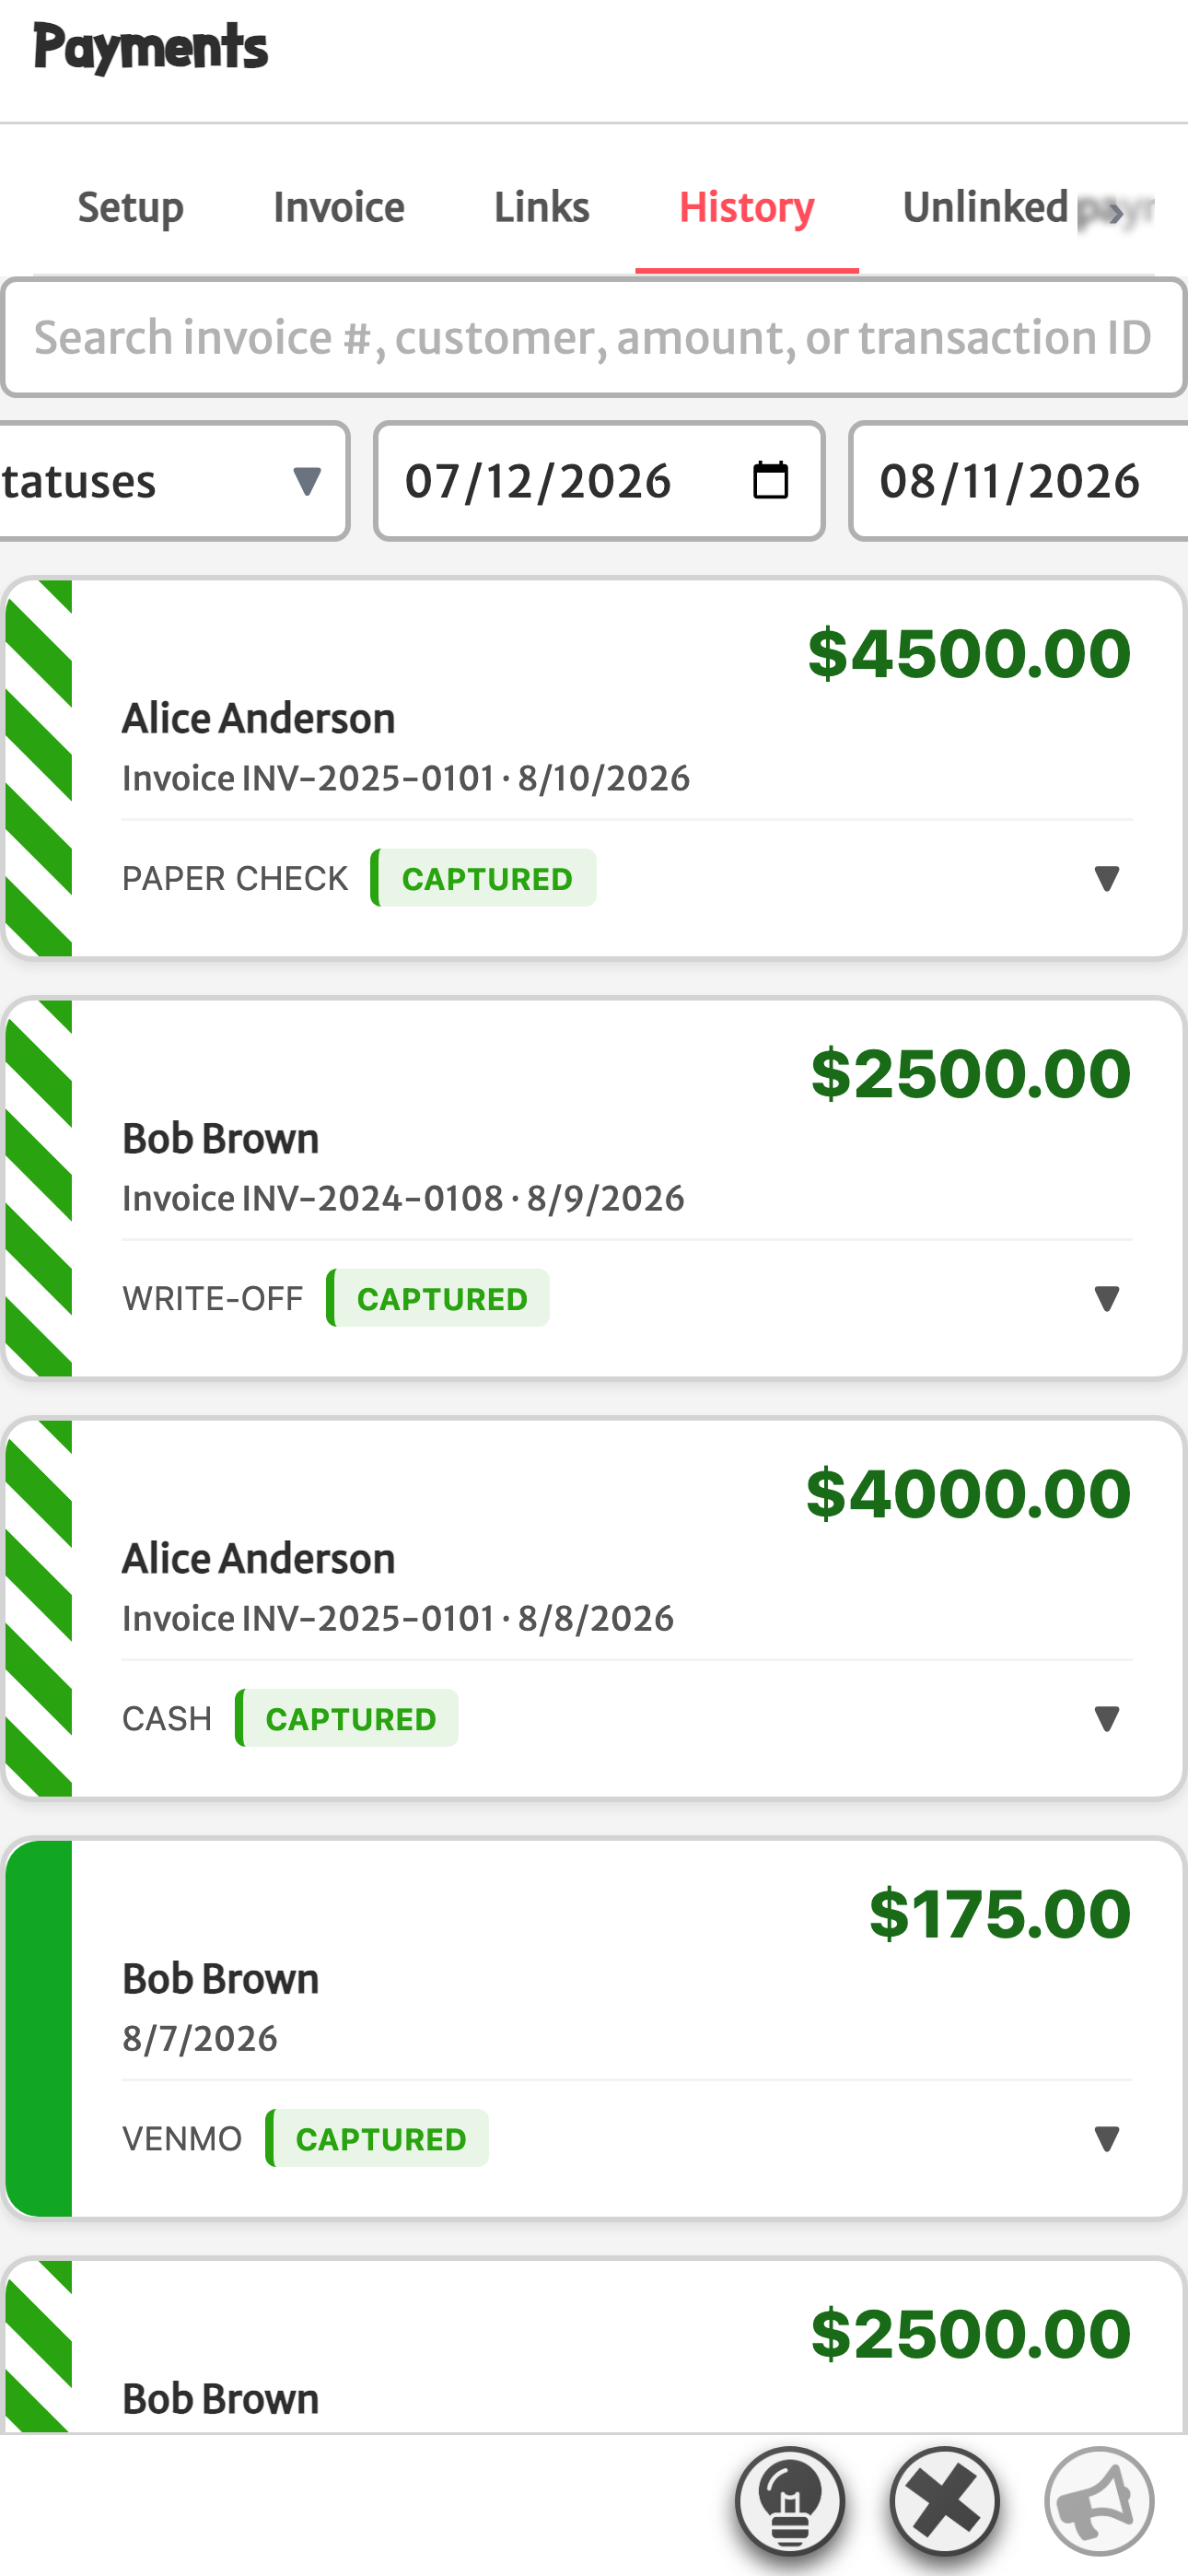The height and width of the screenshot is (2576, 1188).
Task: Open calendar picker on 07/12/2026 date
Action: pyautogui.click(x=770, y=481)
